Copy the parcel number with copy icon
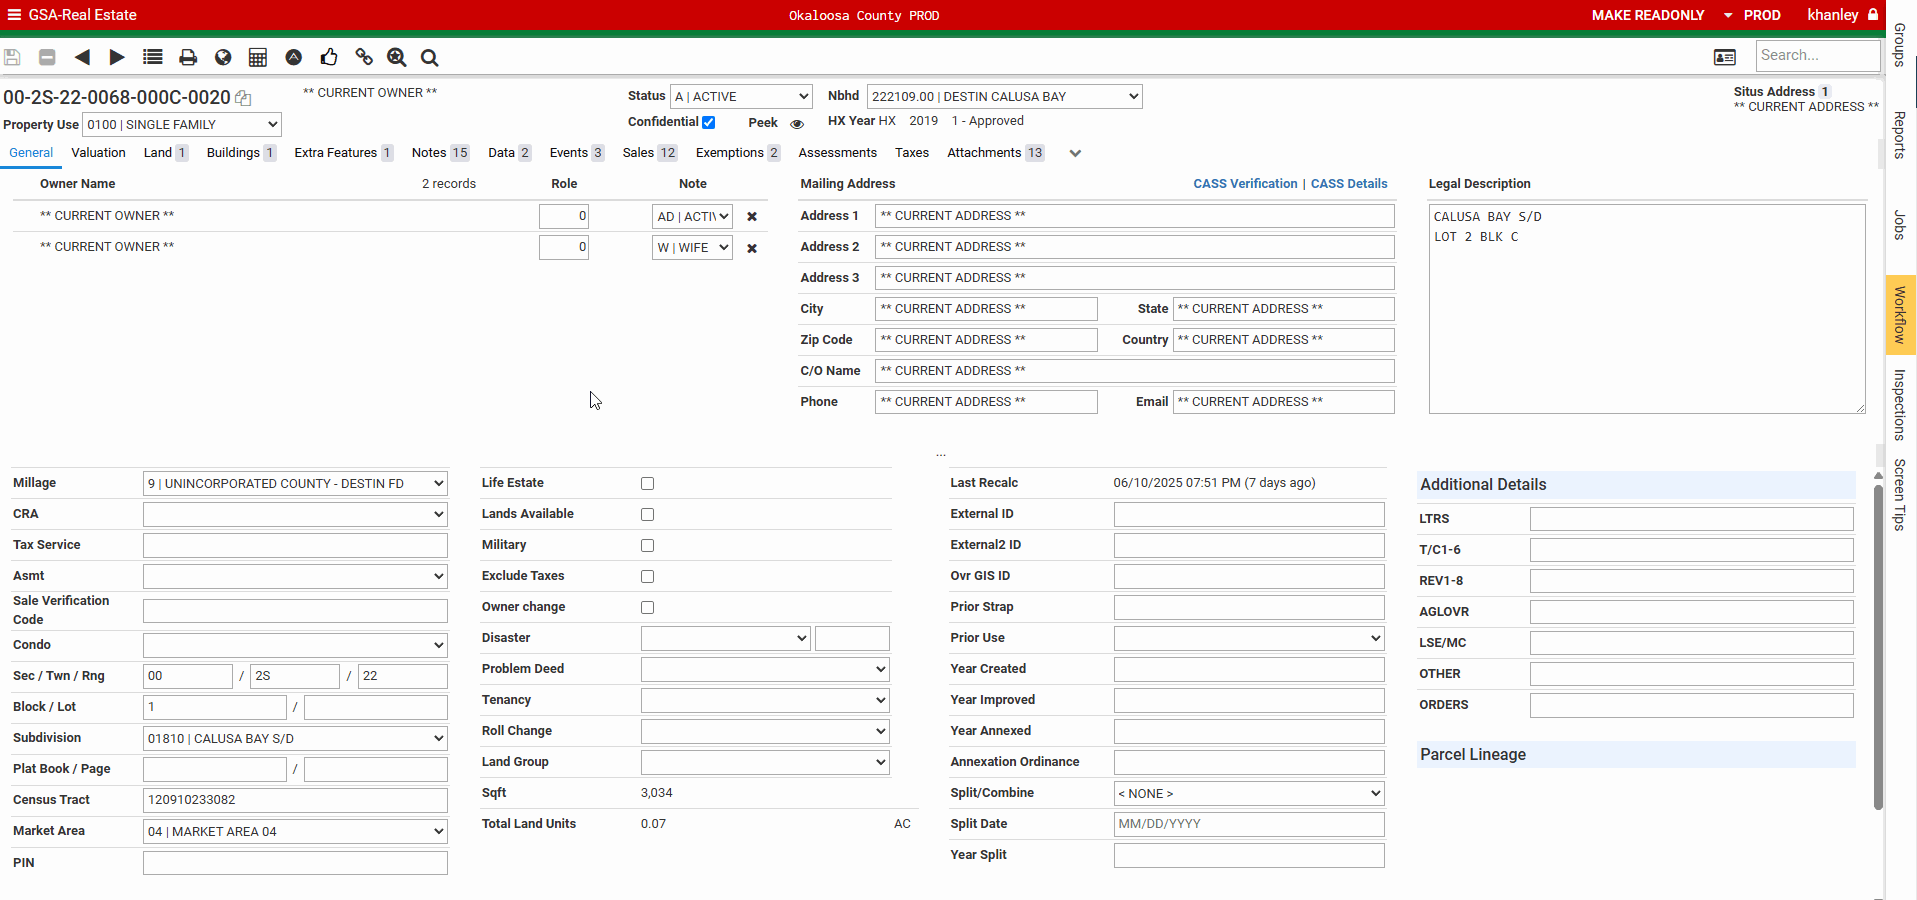 (x=243, y=98)
